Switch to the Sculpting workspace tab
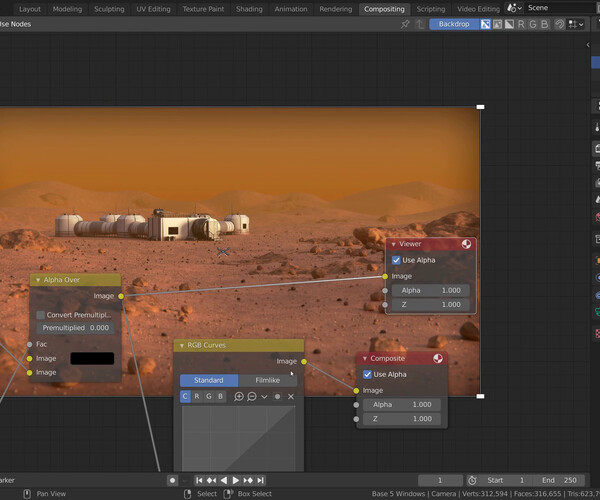Viewport: 600px width, 500px height. (109, 9)
